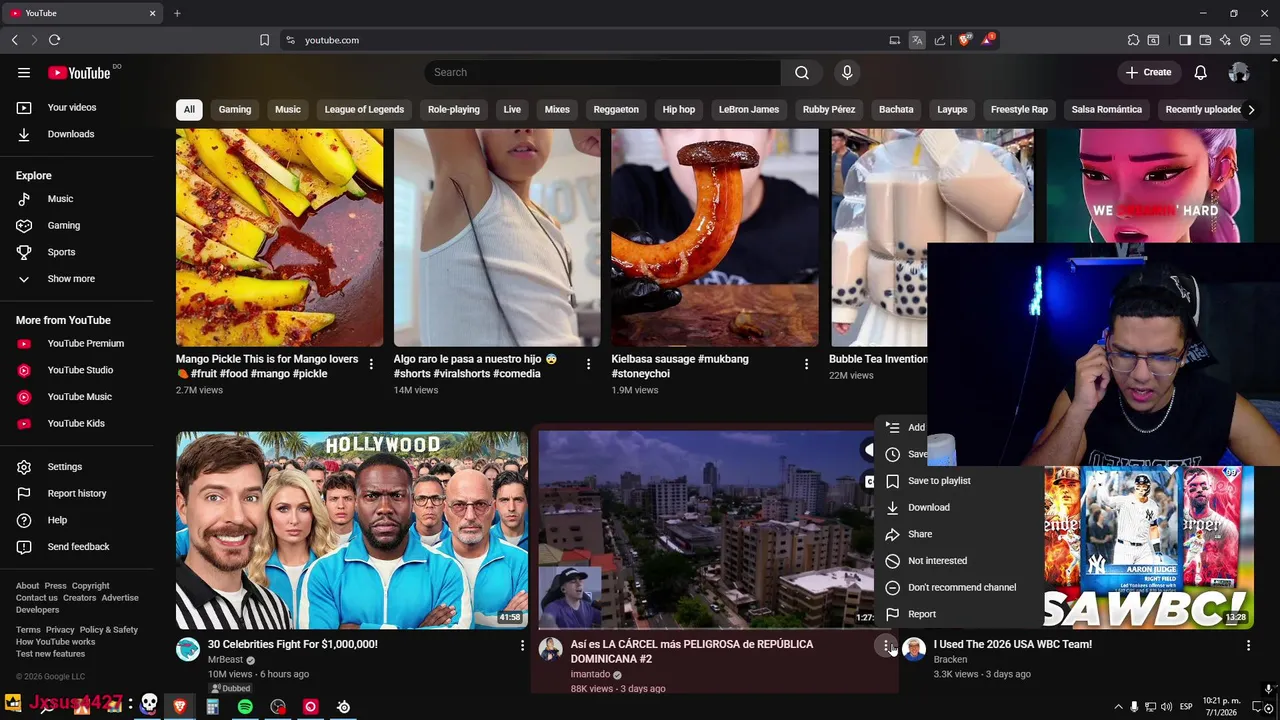1280x720 pixels.
Task: Select the Freestyle Rap chip
Action: tap(1019, 109)
